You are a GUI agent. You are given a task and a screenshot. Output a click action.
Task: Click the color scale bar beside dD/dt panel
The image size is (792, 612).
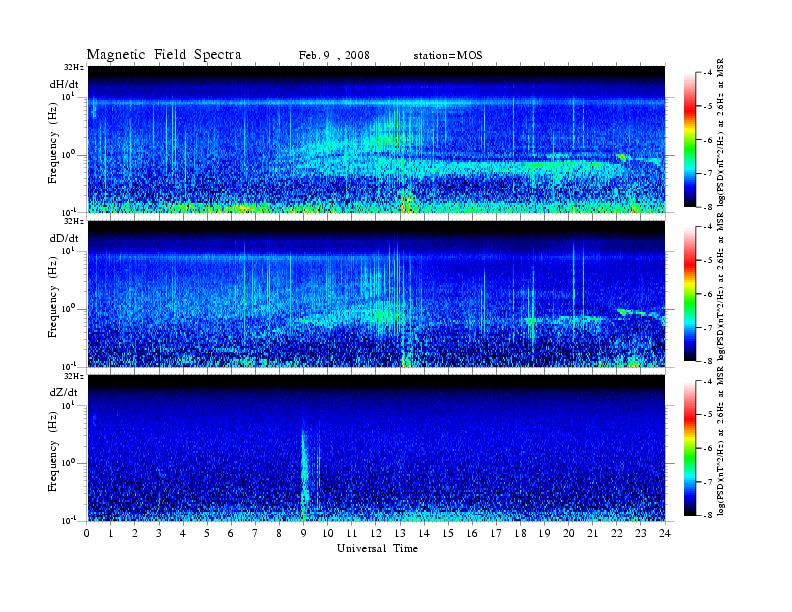(x=689, y=294)
